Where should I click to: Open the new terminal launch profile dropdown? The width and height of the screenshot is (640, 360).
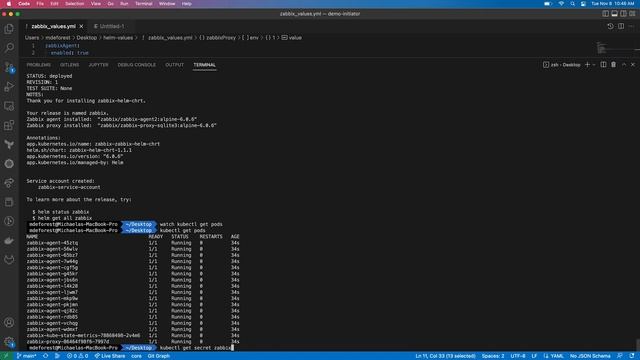594,64
